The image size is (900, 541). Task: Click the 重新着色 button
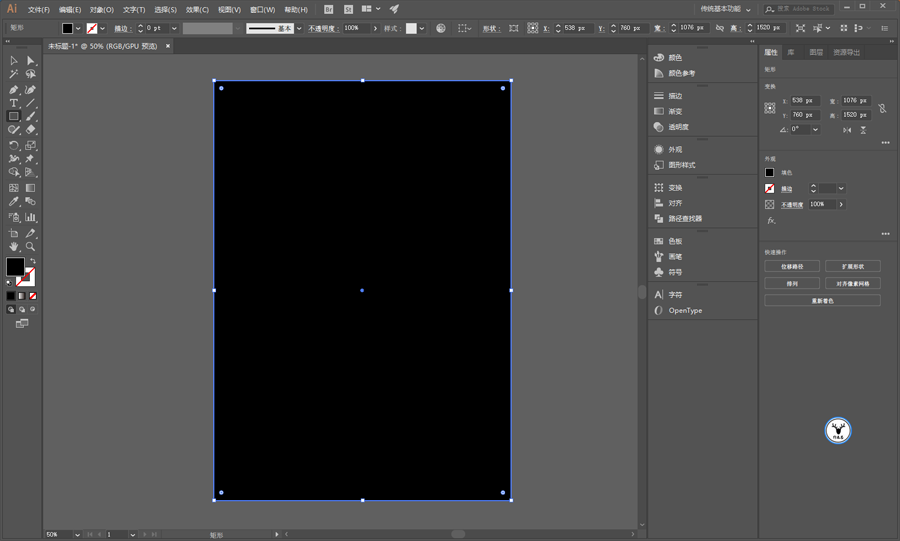point(822,300)
